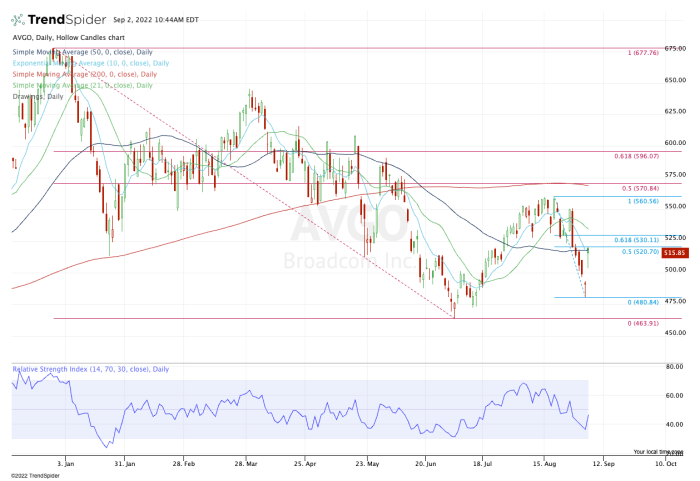Click the 500.00 price axis label

(675, 269)
